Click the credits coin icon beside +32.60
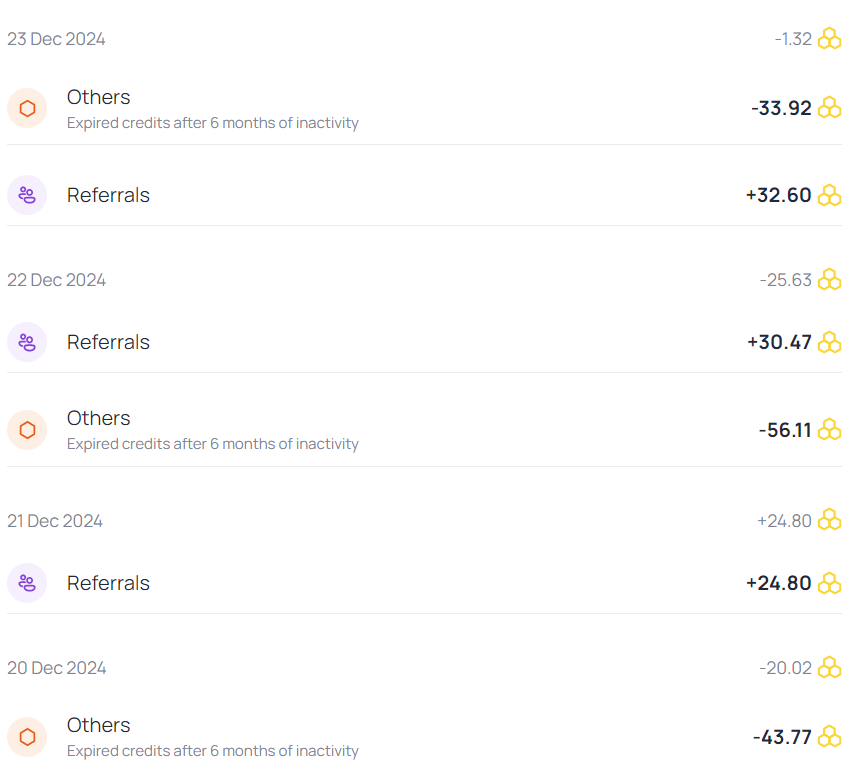The image size is (851, 770). point(829,195)
